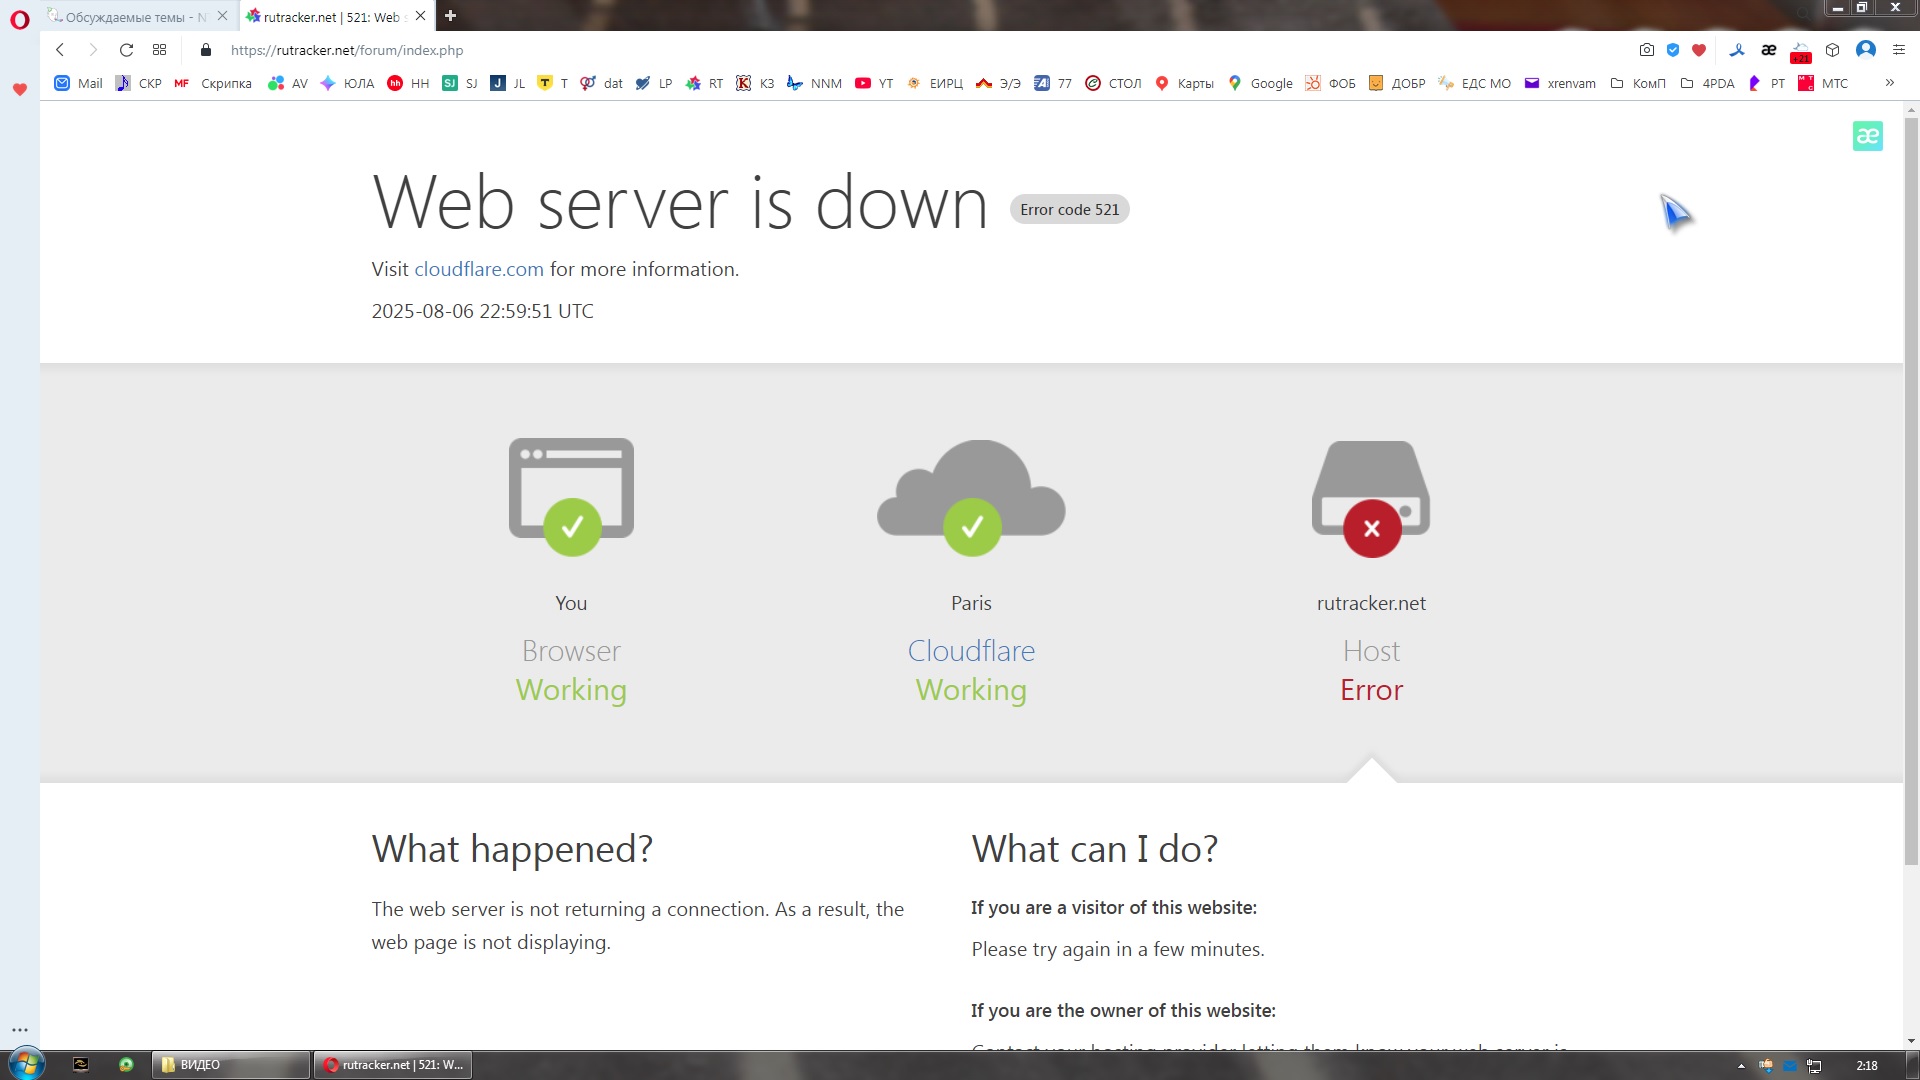1920x1080 pixels.
Task: Reload the current page
Action: point(126,50)
